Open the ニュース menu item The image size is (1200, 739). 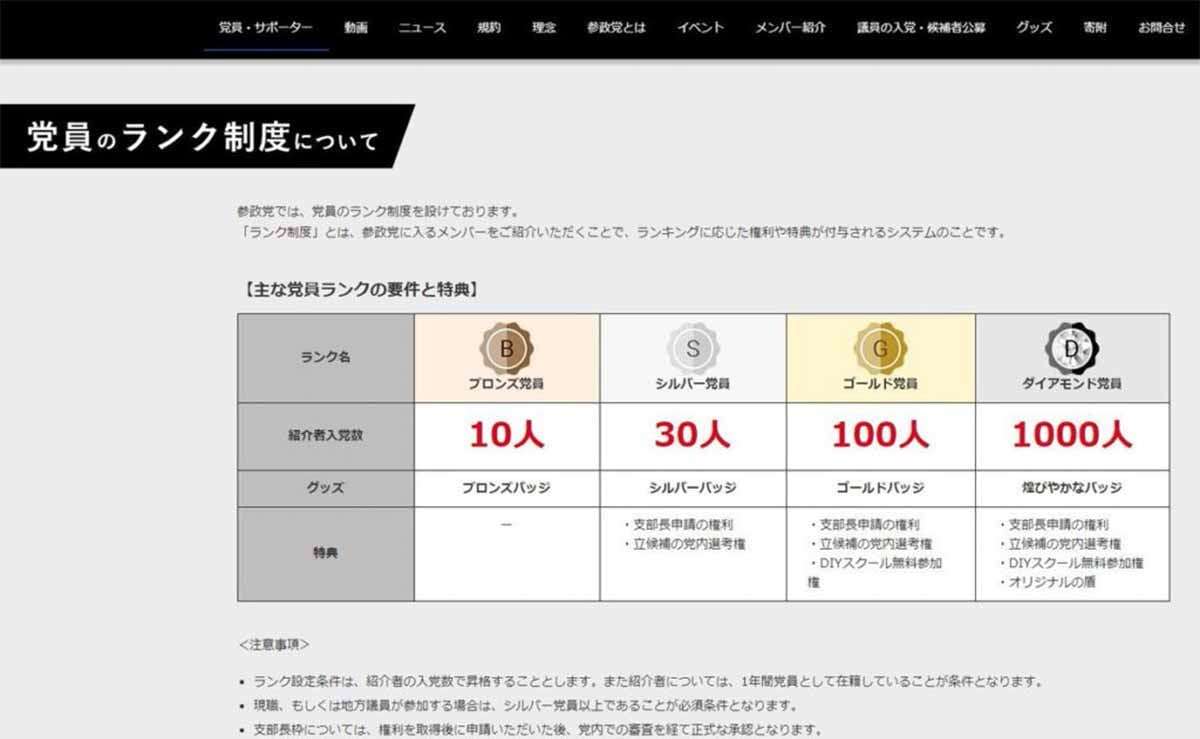[422, 28]
